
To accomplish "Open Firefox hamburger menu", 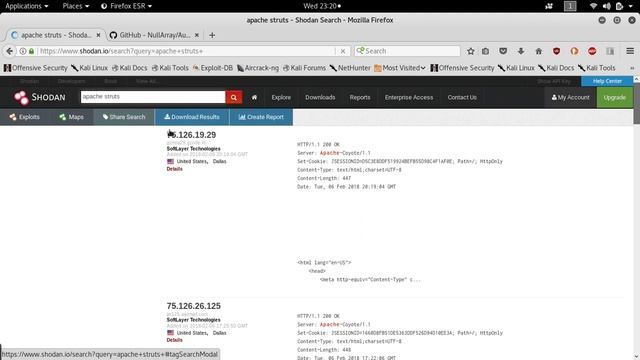I will 630,51.
